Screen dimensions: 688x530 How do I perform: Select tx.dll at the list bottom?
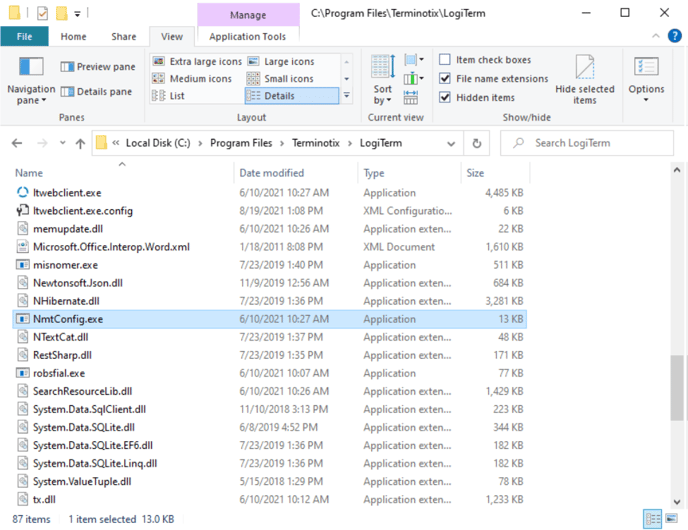point(270,499)
